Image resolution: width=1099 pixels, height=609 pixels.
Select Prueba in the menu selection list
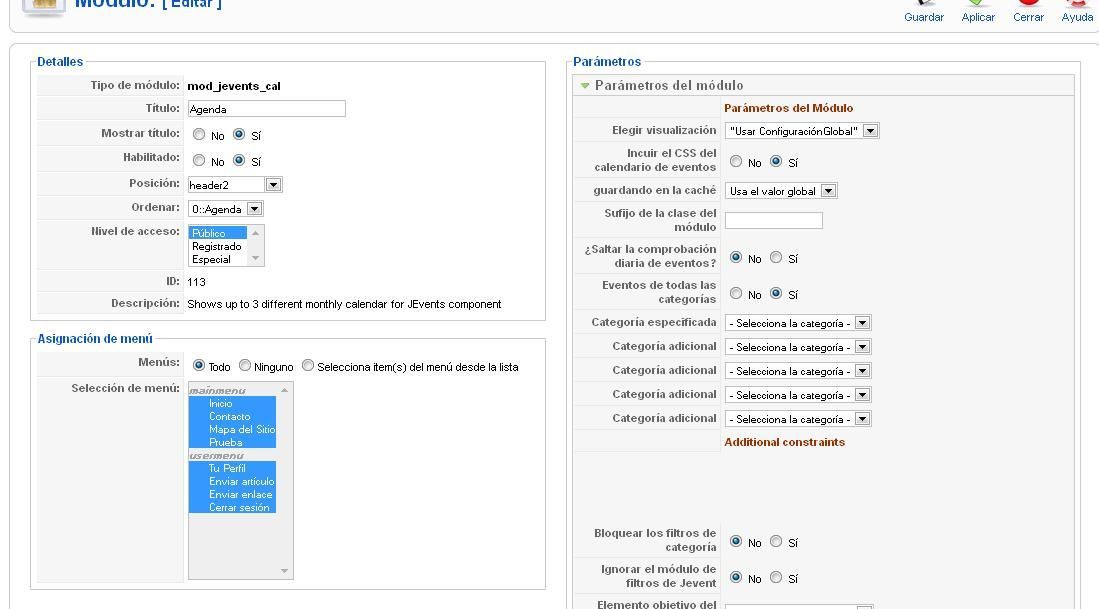(x=232, y=442)
